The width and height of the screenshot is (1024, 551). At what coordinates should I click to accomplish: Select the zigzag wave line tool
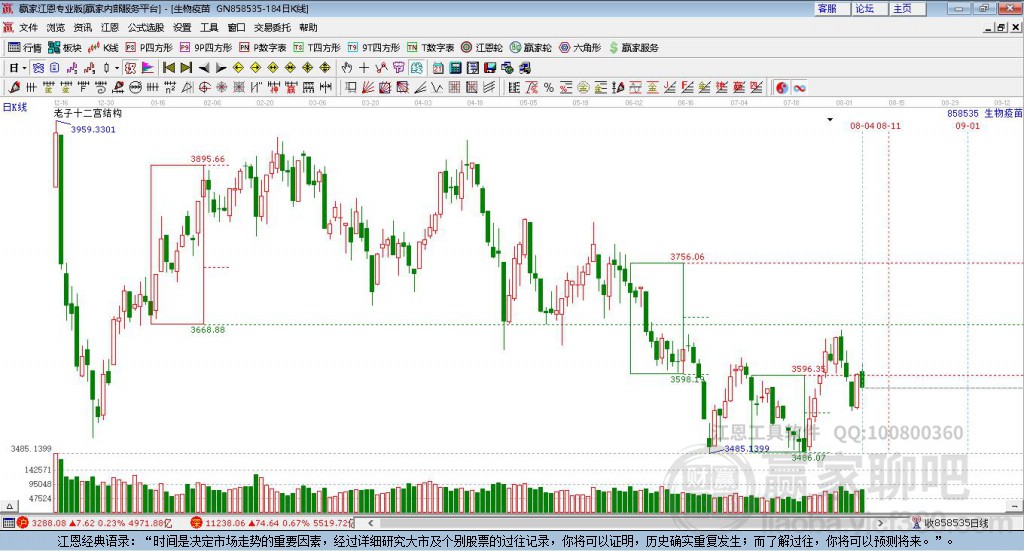click(436, 87)
